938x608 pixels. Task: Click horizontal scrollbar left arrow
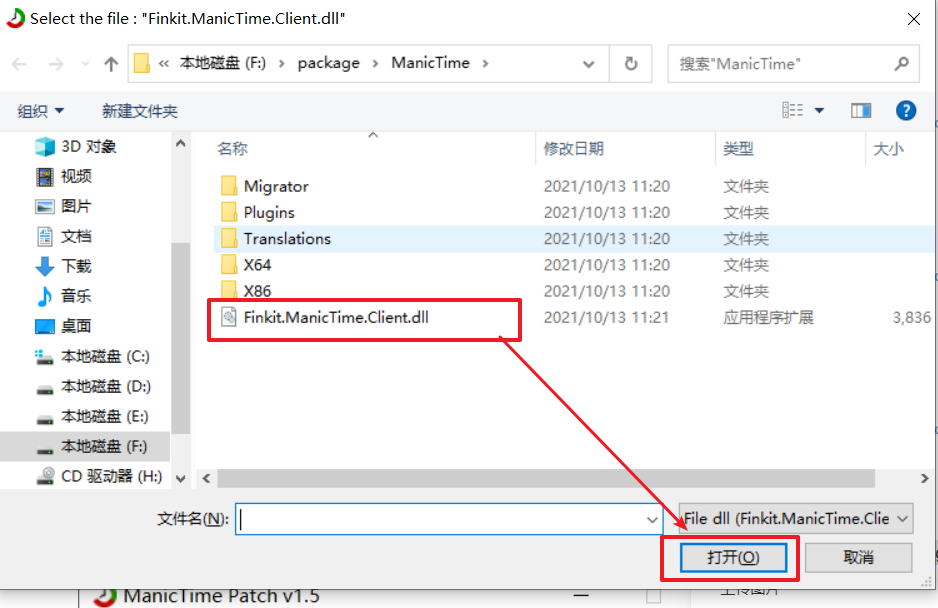pyautogui.click(x=206, y=478)
